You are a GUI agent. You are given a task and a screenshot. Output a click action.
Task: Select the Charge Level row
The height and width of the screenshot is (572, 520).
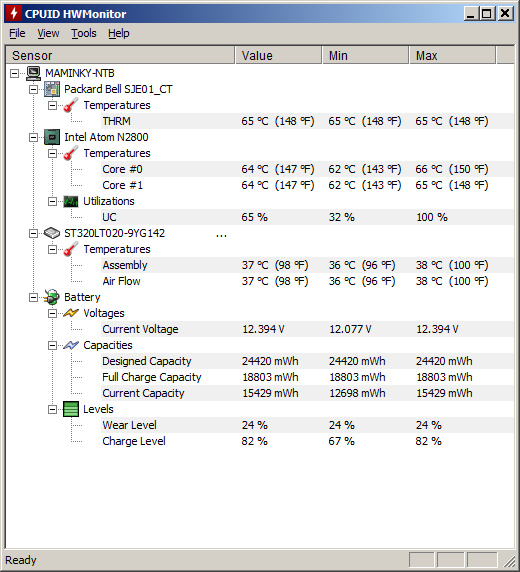pos(307,441)
